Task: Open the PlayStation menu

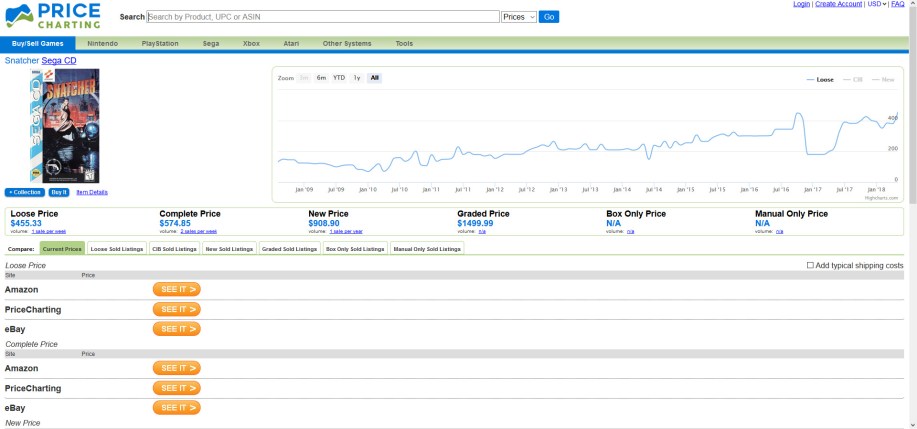Action: pyautogui.click(x=160, y=44)
